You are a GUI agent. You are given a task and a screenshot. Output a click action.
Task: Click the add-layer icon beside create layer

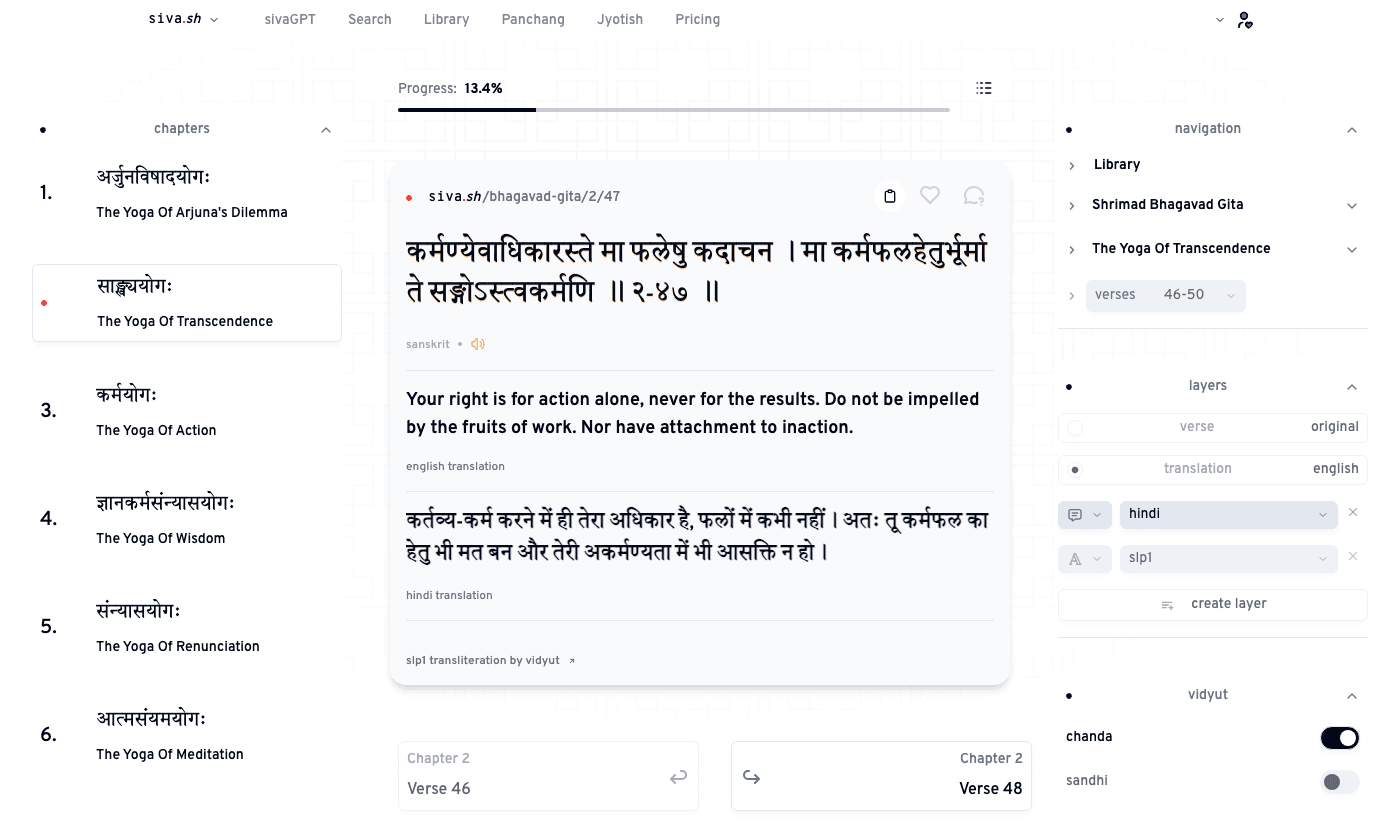(1167, 605)
